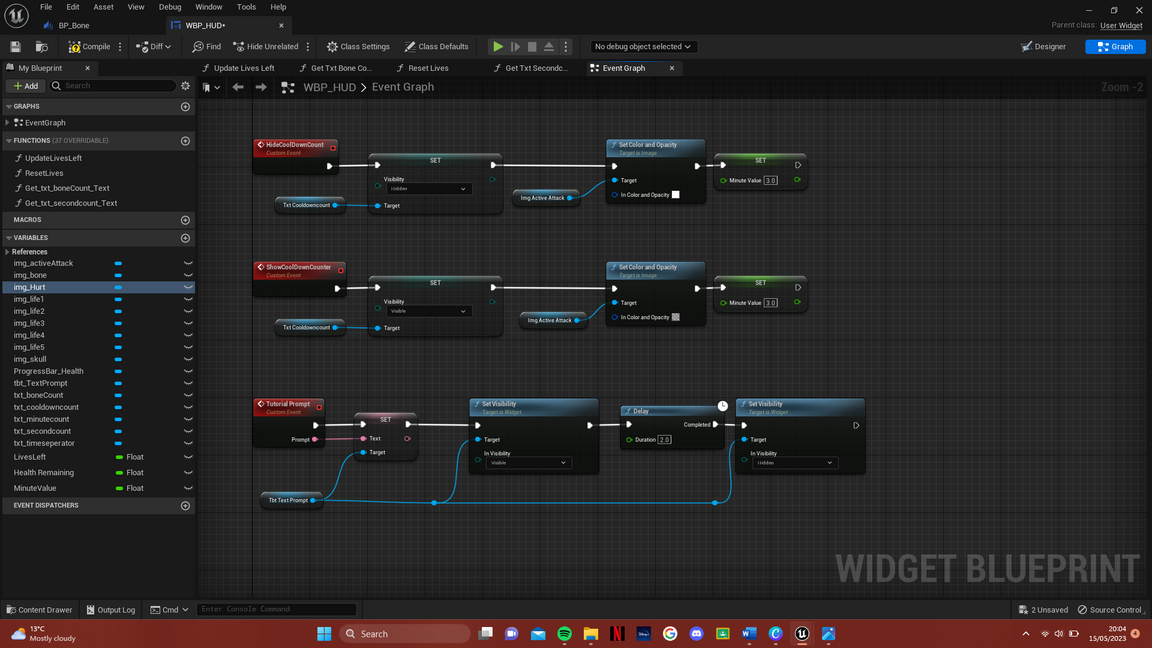The image size is (1152, 648).
Task: Add a new variable with plus icon
Action: click(x=185, y=238)
